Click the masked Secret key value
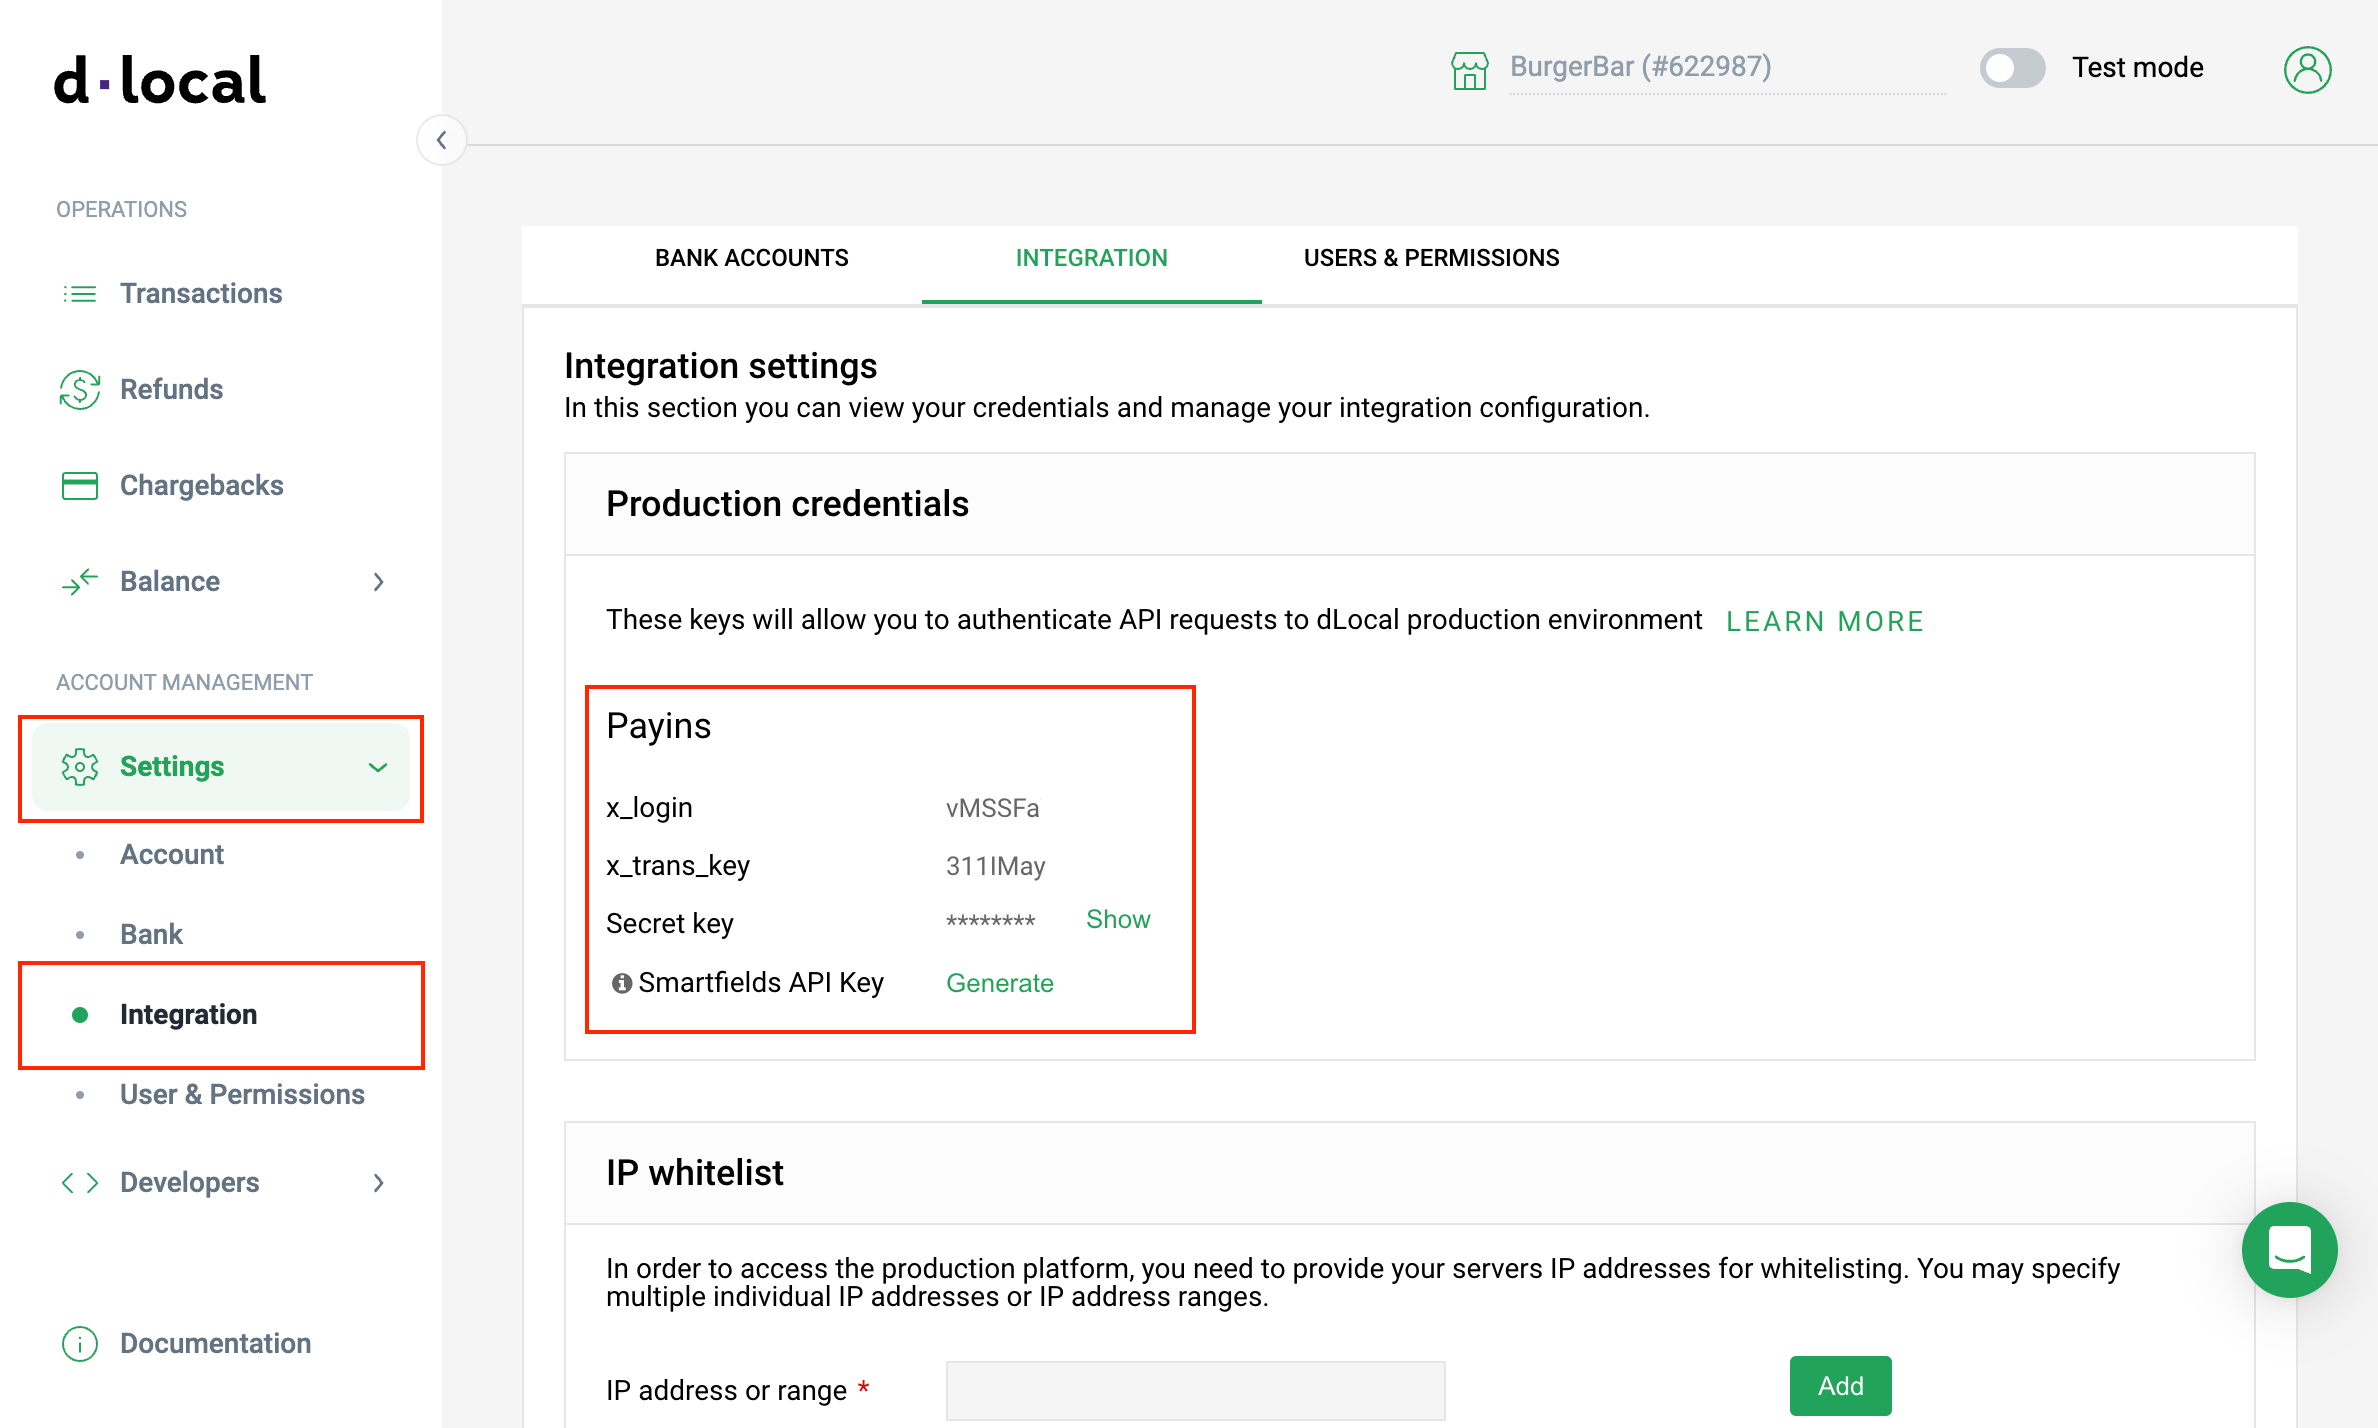The image size is (2378, 1428). click(990, 920)
